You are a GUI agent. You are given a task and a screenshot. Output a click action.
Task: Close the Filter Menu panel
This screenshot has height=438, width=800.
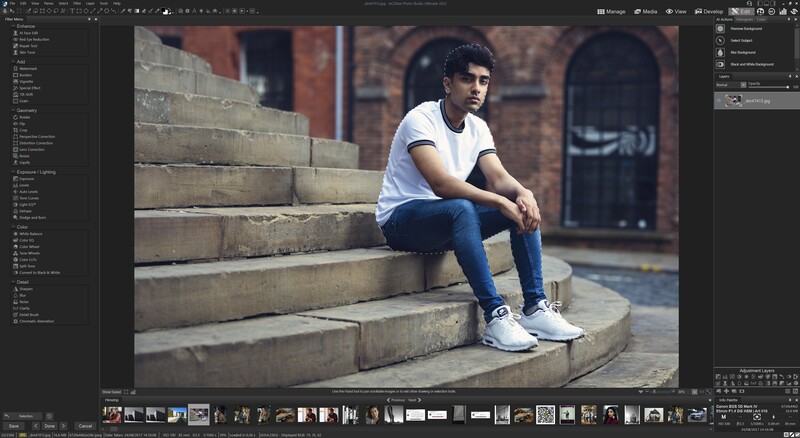95,19
